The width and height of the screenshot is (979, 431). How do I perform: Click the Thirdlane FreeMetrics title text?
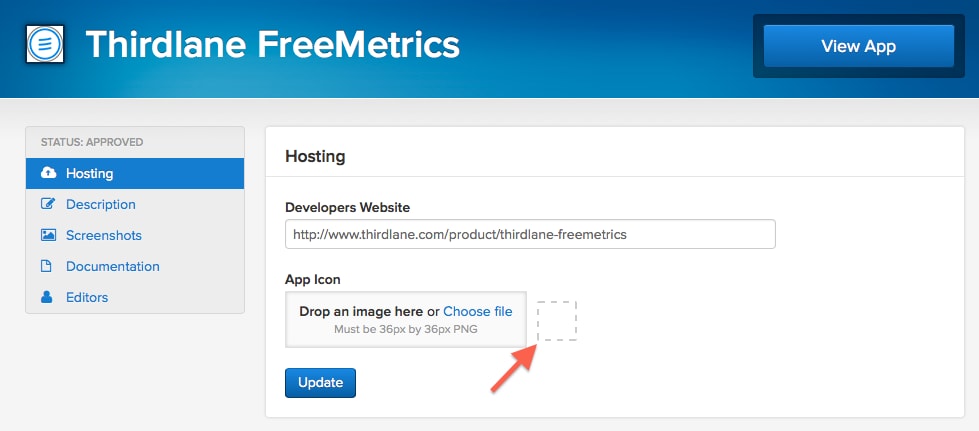(x=273, y=45)
